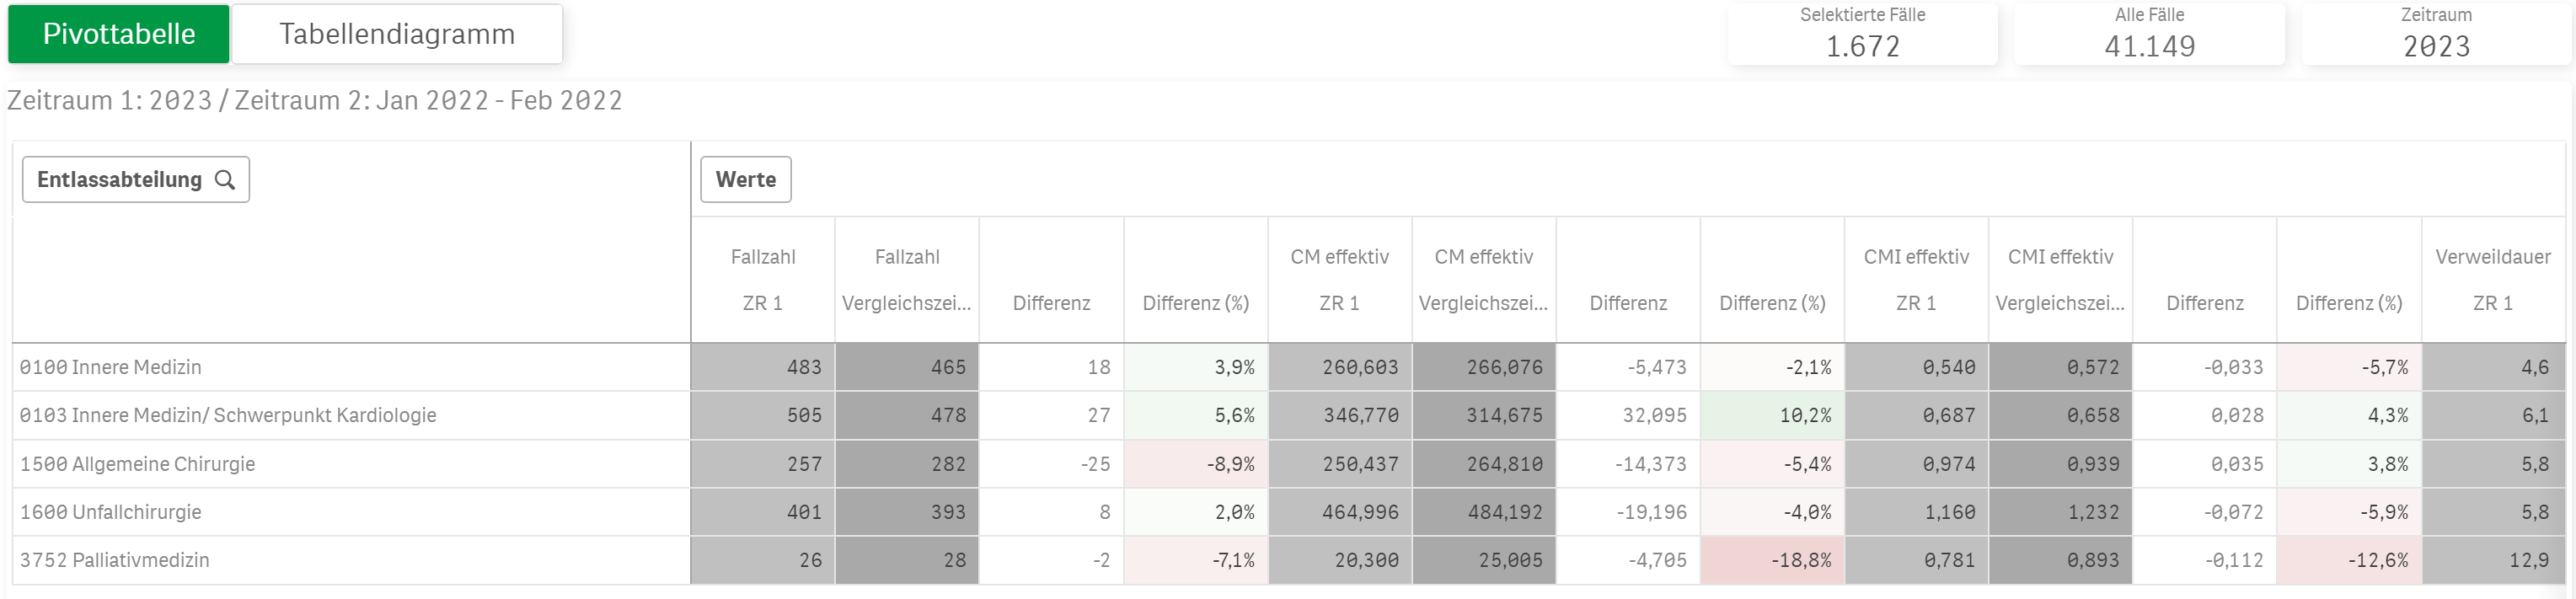Image resolution: width=2576 pixels, height=599 pixels.
Task: Click the Alle Fälle KPI tile
Action: point(2149,34)
